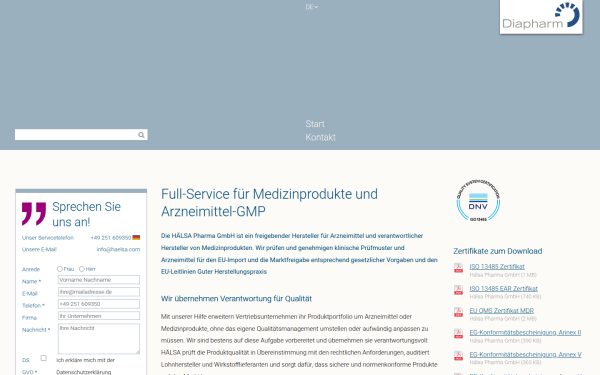Image resolution: width=600 pixels, height=375 pixels.
Task: Click the info@haelsa.com email link
Action: coord(118,249)
